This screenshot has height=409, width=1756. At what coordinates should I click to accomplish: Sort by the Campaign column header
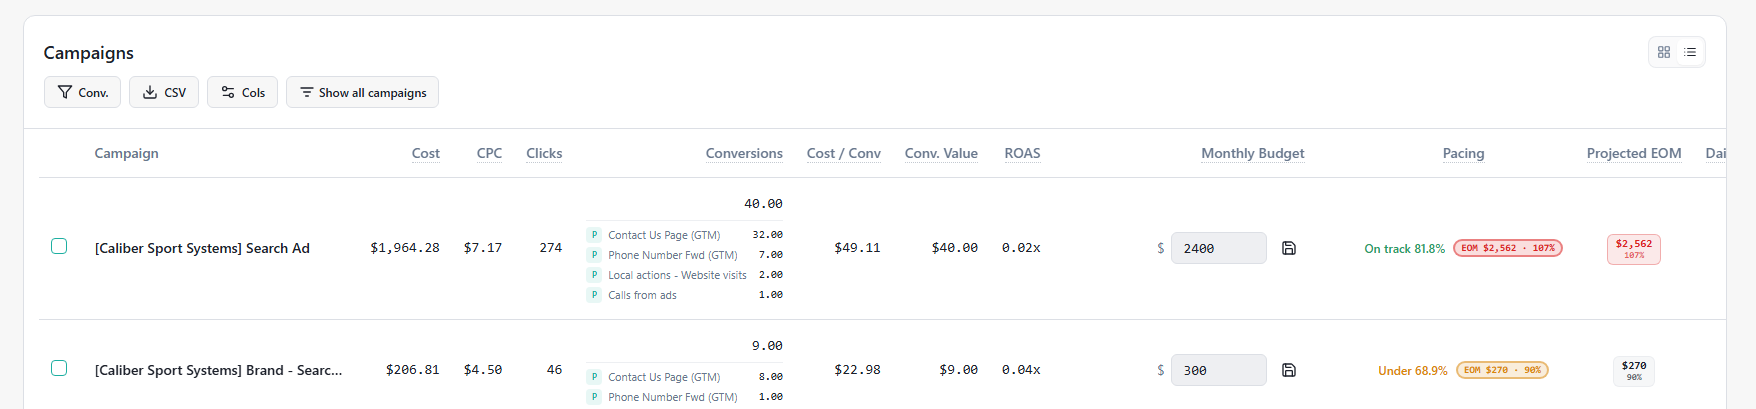pos(126,153)
